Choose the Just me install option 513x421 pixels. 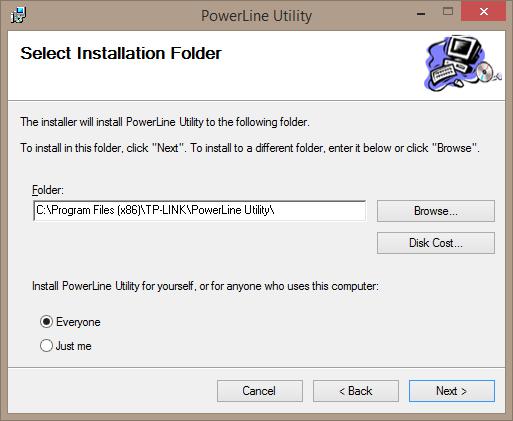(46, 345)
